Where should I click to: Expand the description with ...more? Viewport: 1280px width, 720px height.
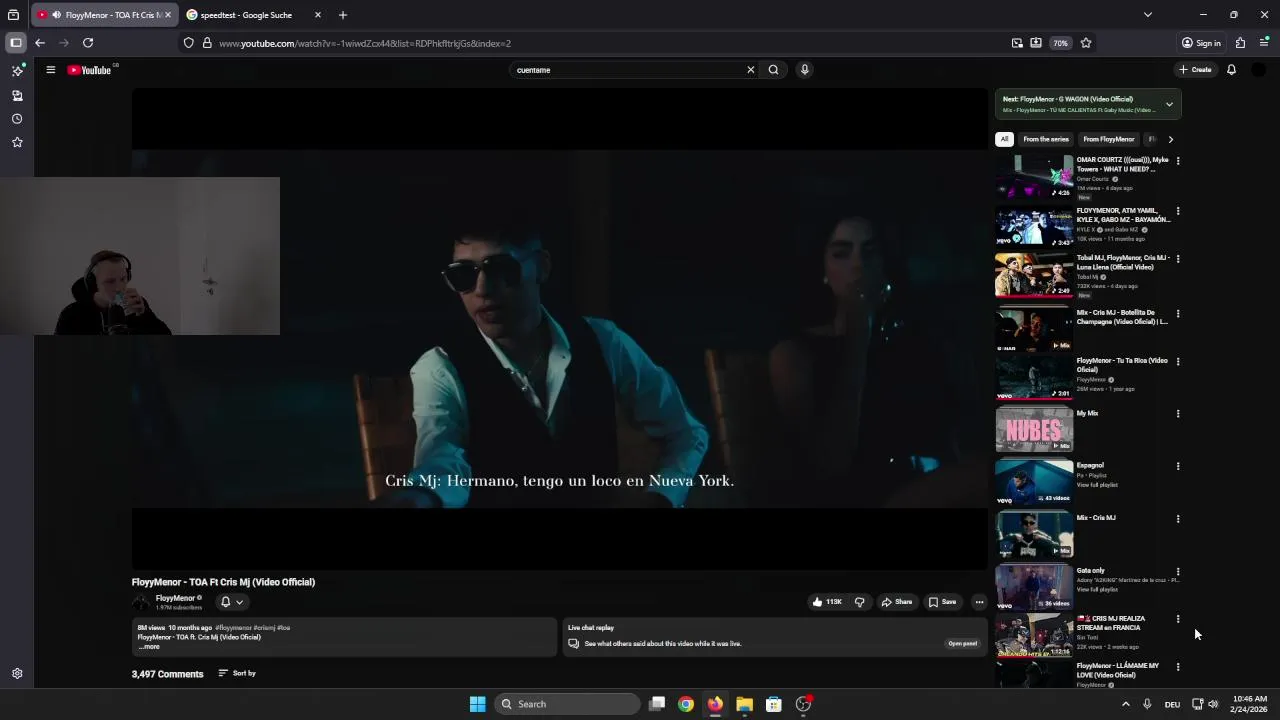(x=149, y=647)
